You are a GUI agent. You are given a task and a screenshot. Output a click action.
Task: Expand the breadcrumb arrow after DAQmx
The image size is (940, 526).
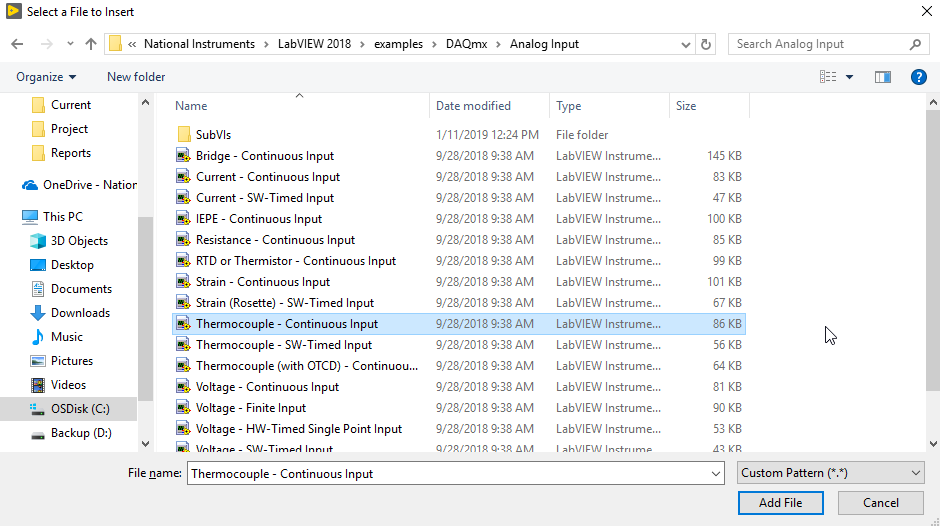(x=499, y=44)
